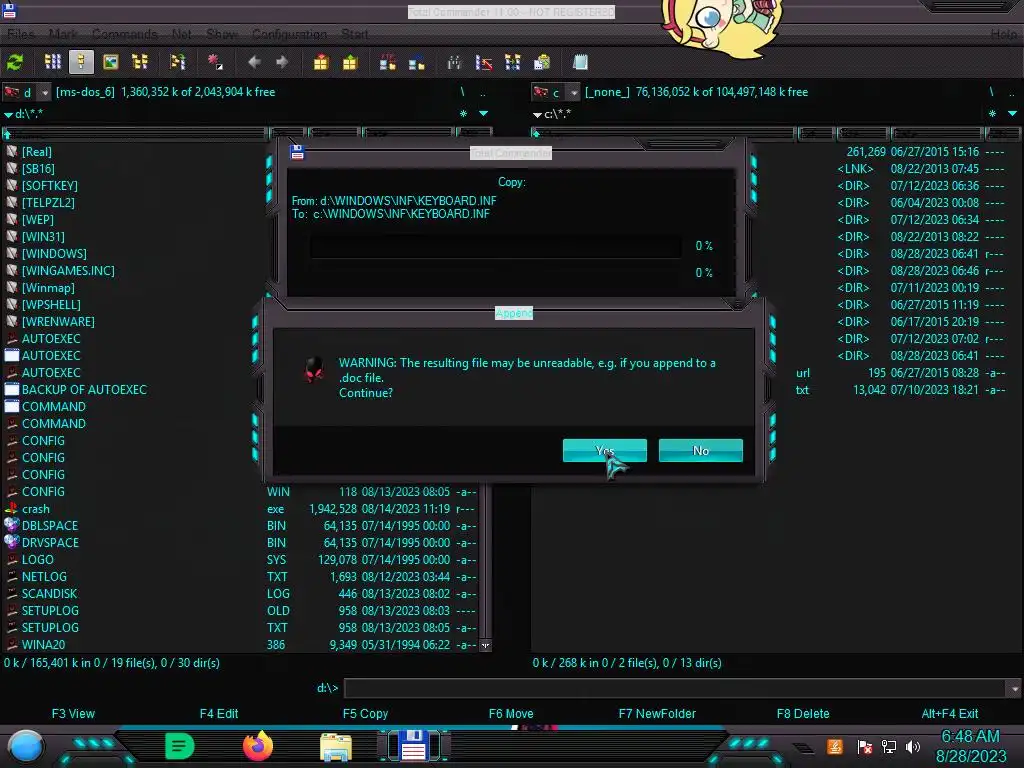Click the F8 Delete button
The height and width of the screenshot is (768, 1024).
point(803,714)
